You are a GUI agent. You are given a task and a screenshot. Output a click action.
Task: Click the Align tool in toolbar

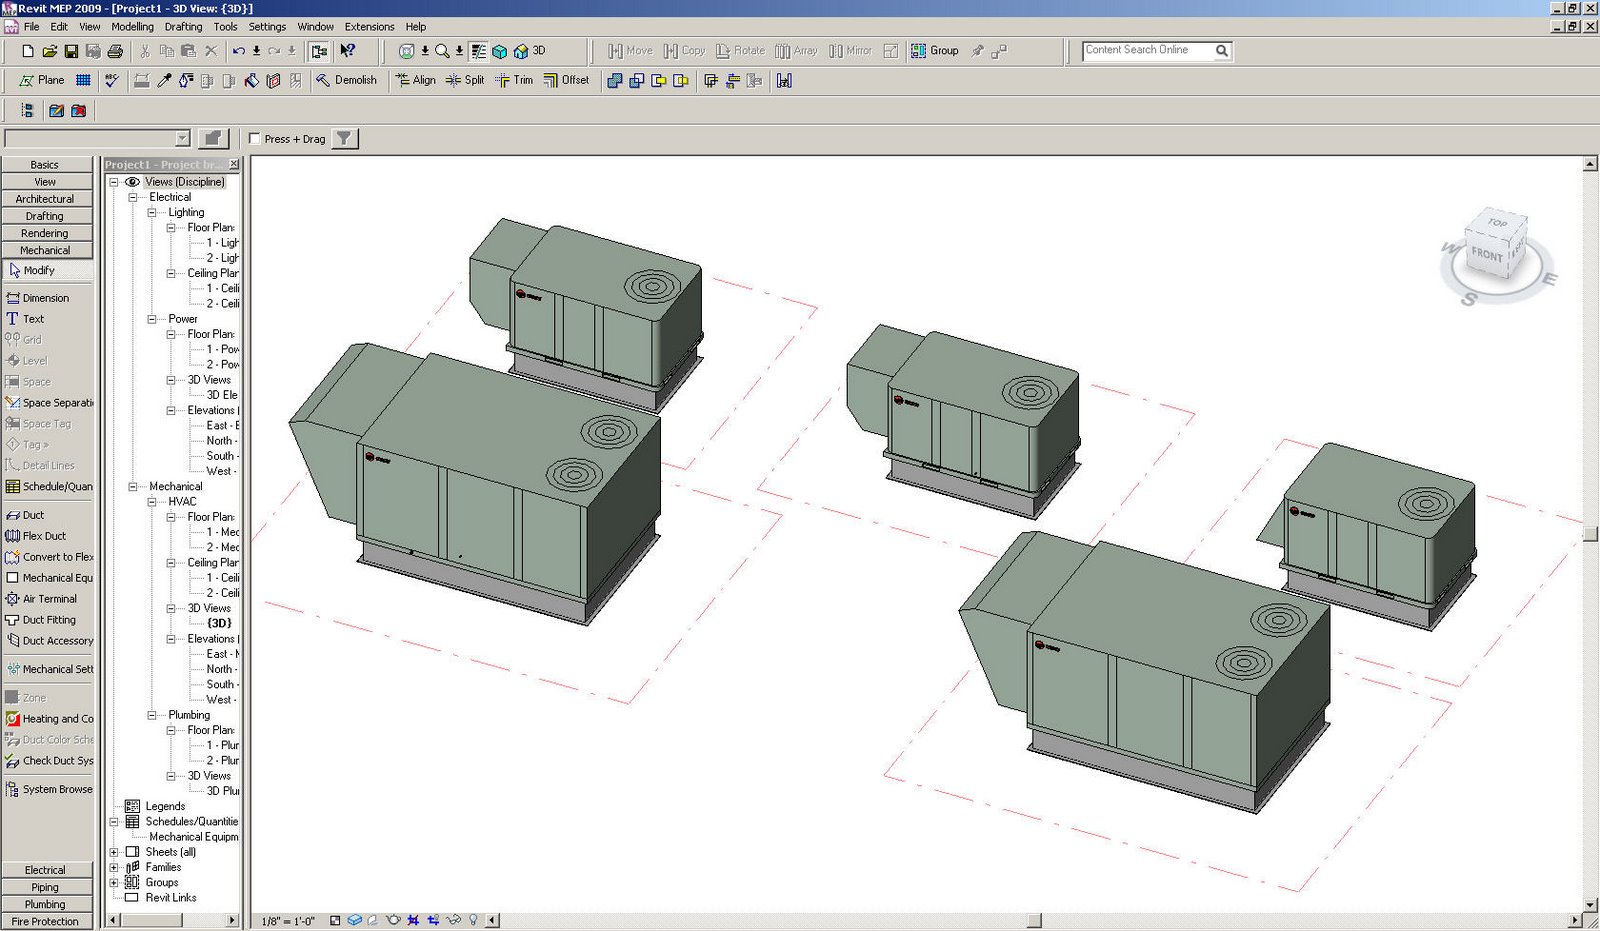click(415, 80)
